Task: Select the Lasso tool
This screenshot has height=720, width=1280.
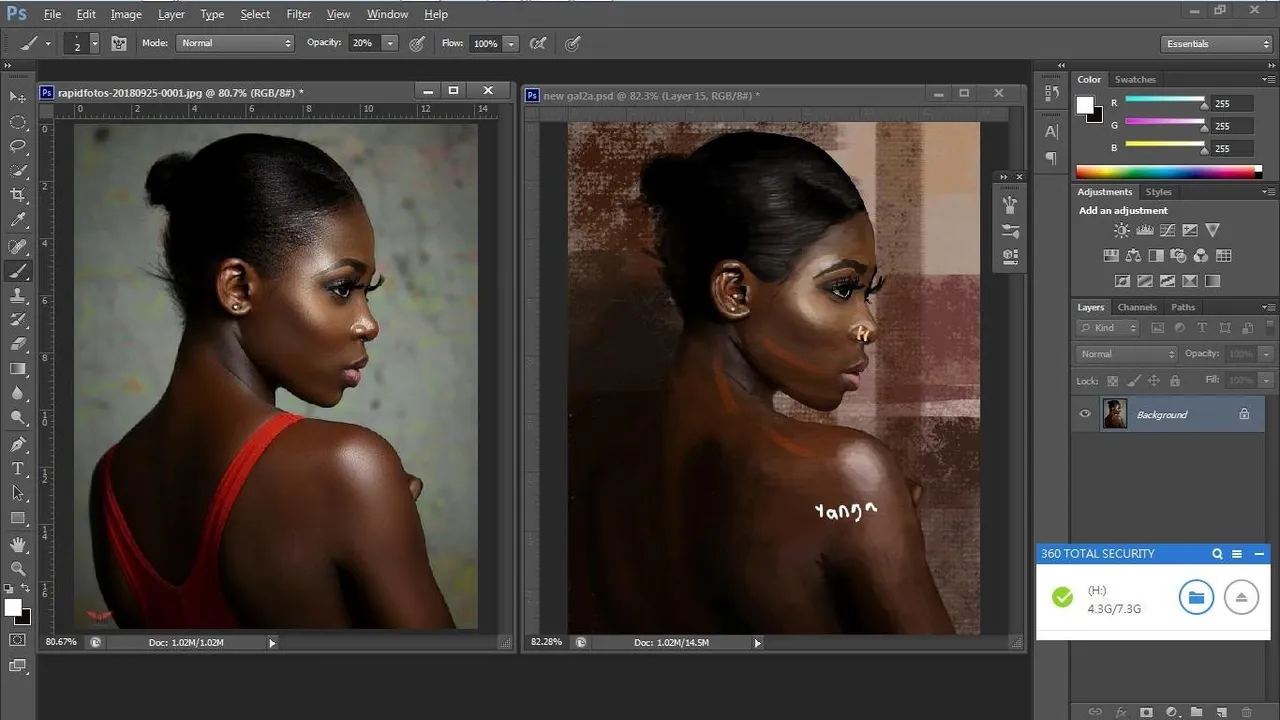Action: pyautogui.click(x=18, y=147)
